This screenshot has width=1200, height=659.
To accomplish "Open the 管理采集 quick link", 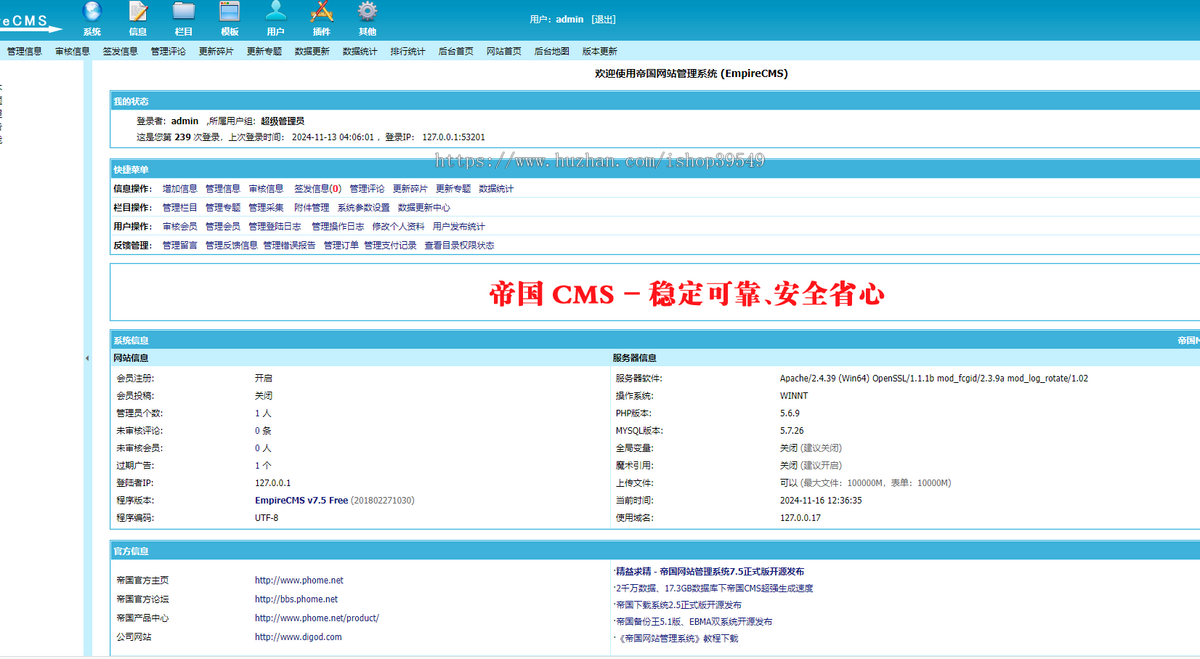I will (x=266, y=207).
